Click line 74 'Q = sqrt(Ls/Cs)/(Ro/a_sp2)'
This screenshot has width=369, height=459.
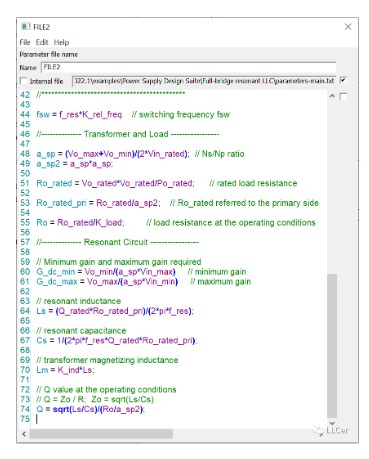point(90,409)
